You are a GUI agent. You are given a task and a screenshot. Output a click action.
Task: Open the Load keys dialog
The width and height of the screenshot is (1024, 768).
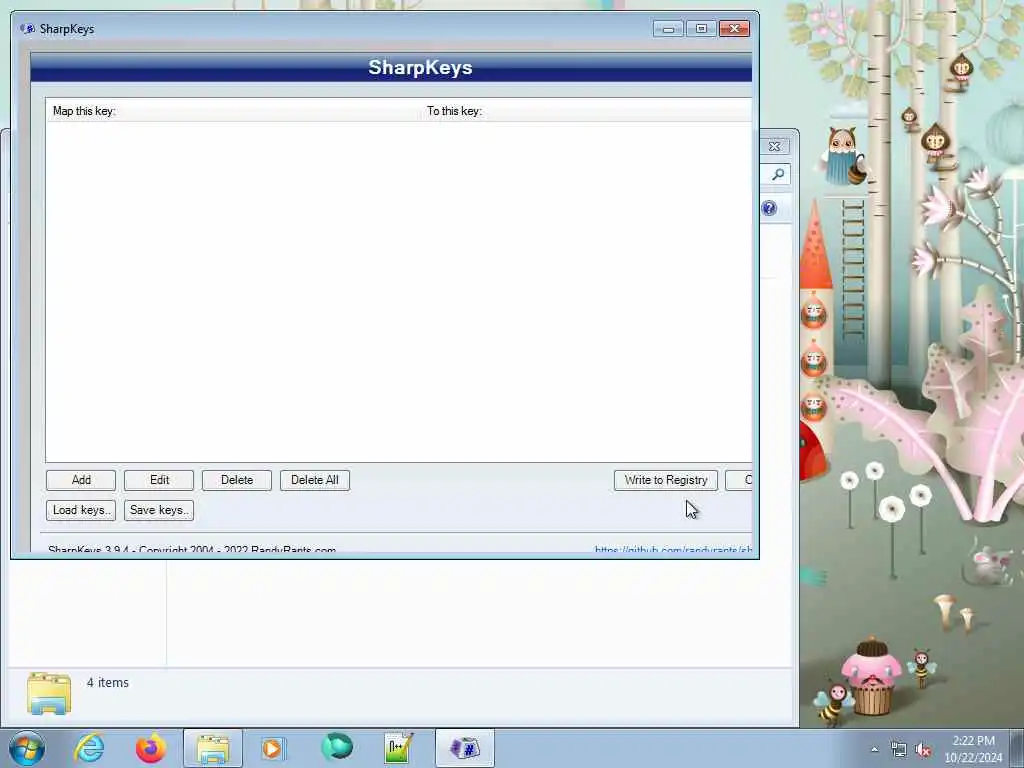(81, 510)
